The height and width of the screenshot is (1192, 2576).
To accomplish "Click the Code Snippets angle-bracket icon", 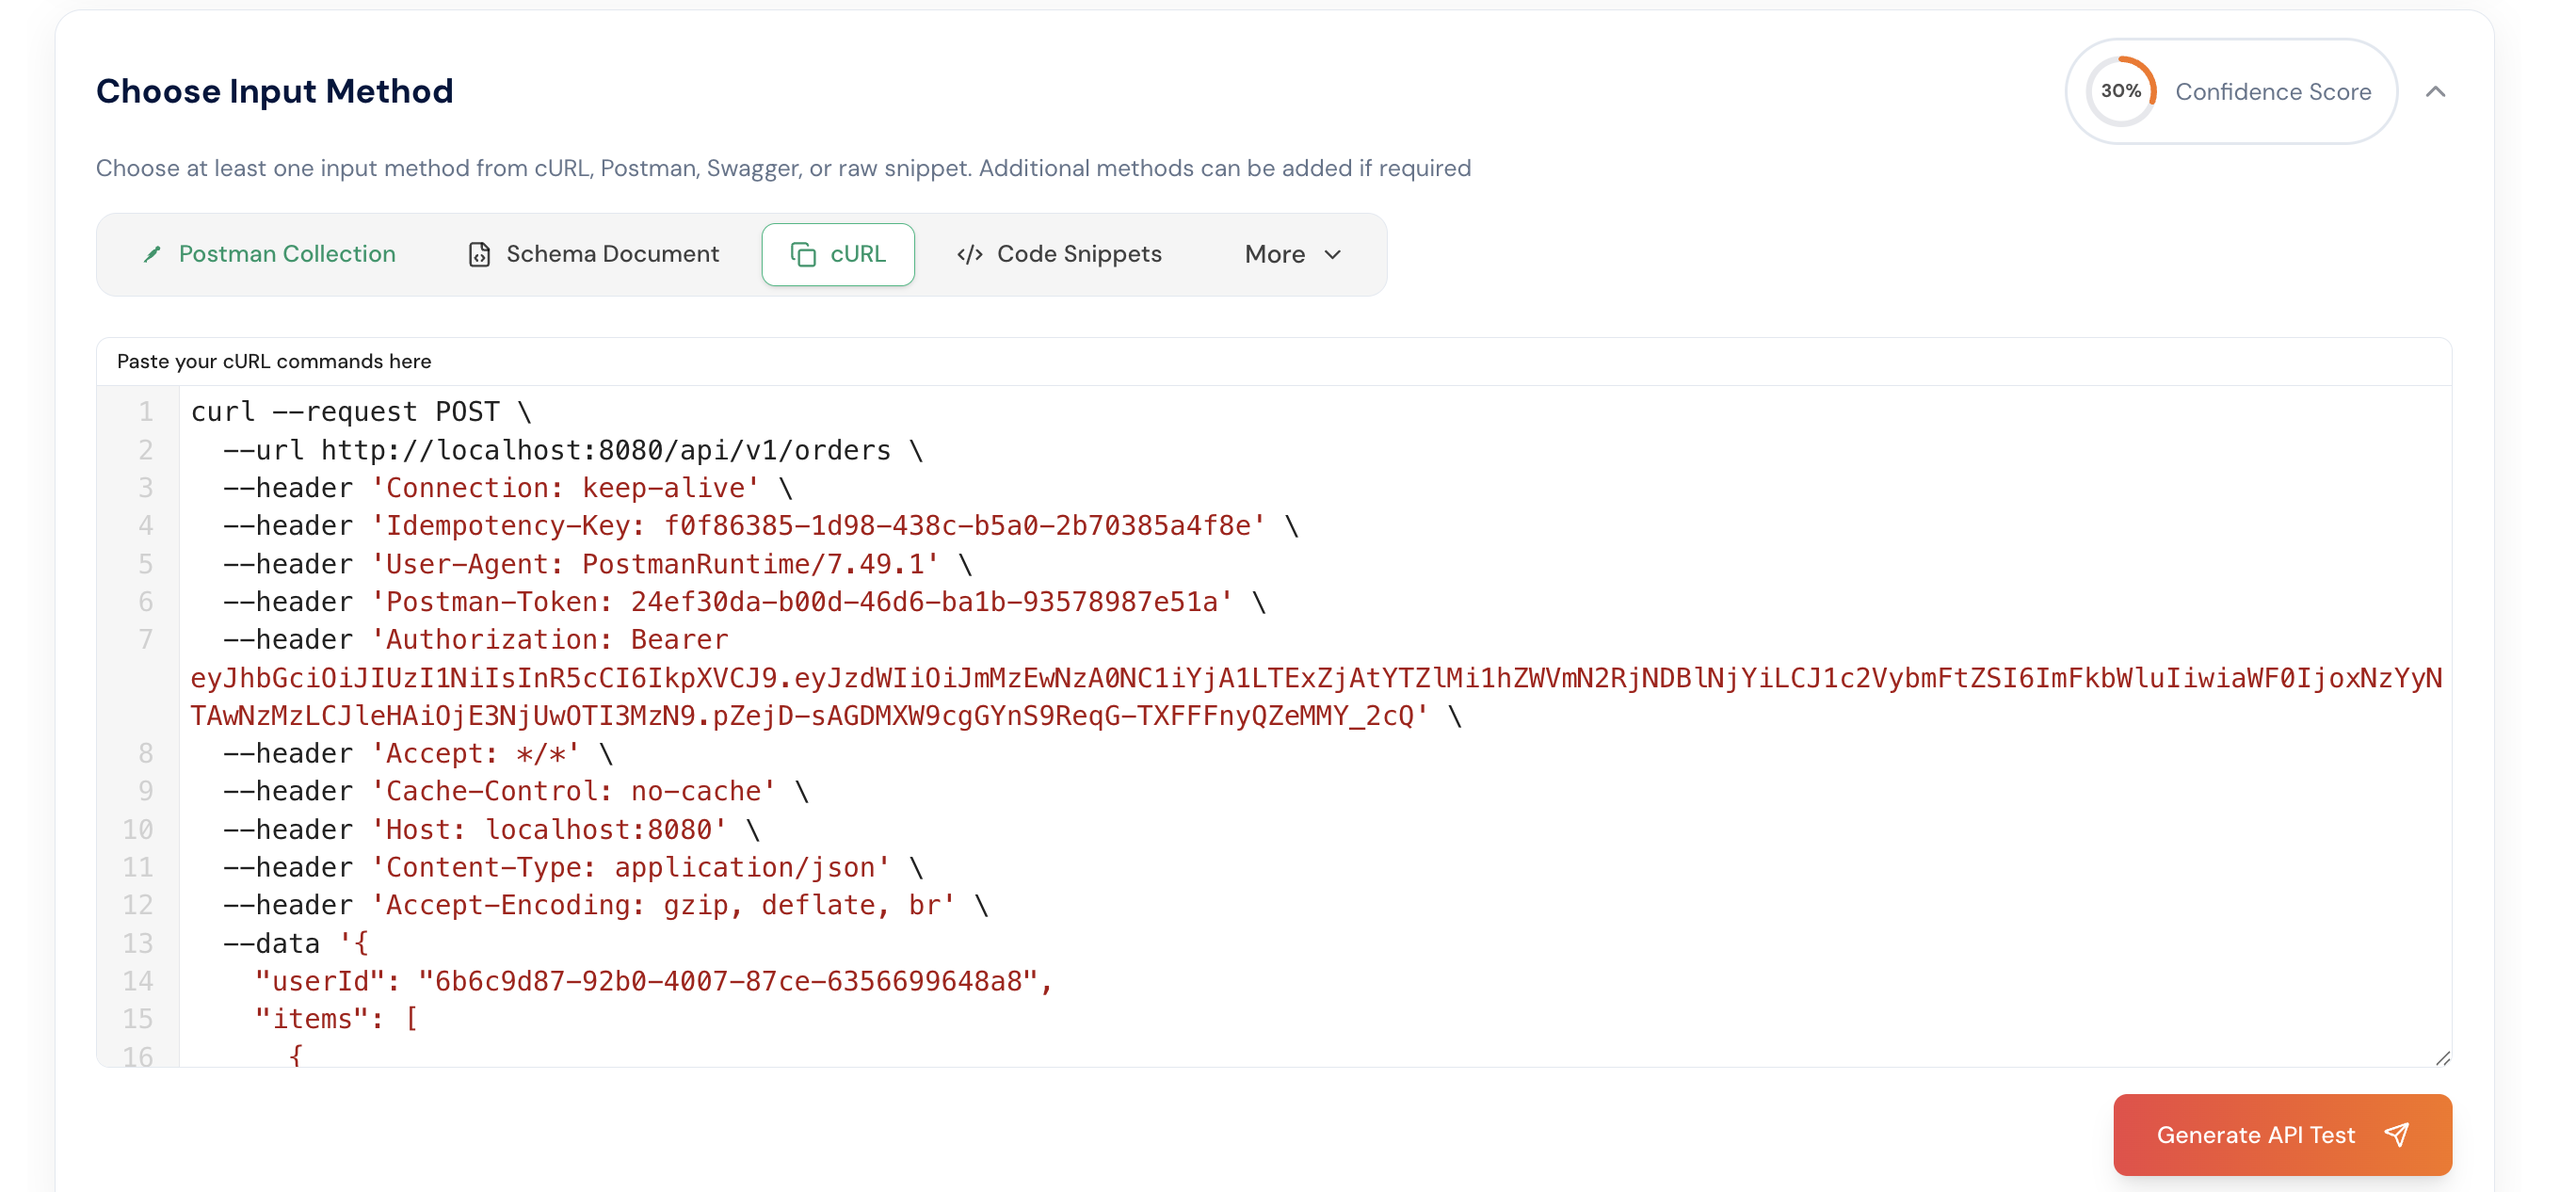I will tap(969, 254).
